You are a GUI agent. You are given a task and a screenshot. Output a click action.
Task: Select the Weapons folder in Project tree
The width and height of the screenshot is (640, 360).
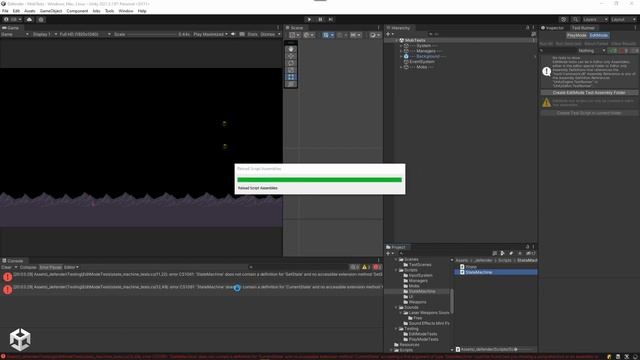[x=417, y=302]
